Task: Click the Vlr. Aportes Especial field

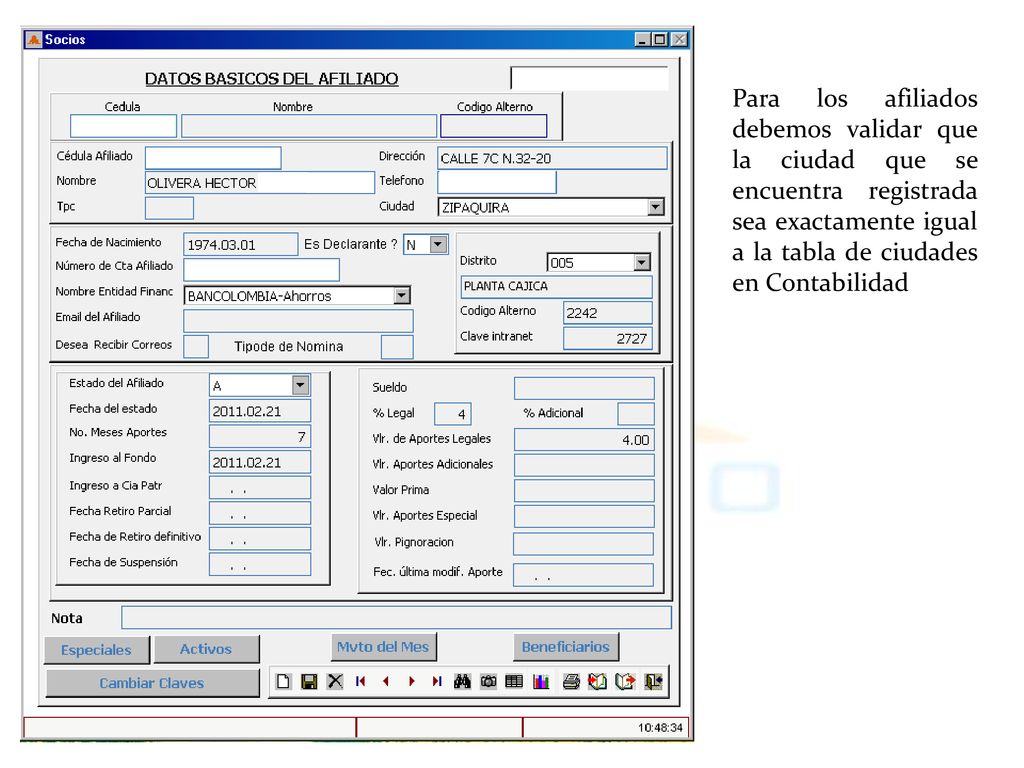Action: [584, 516]
